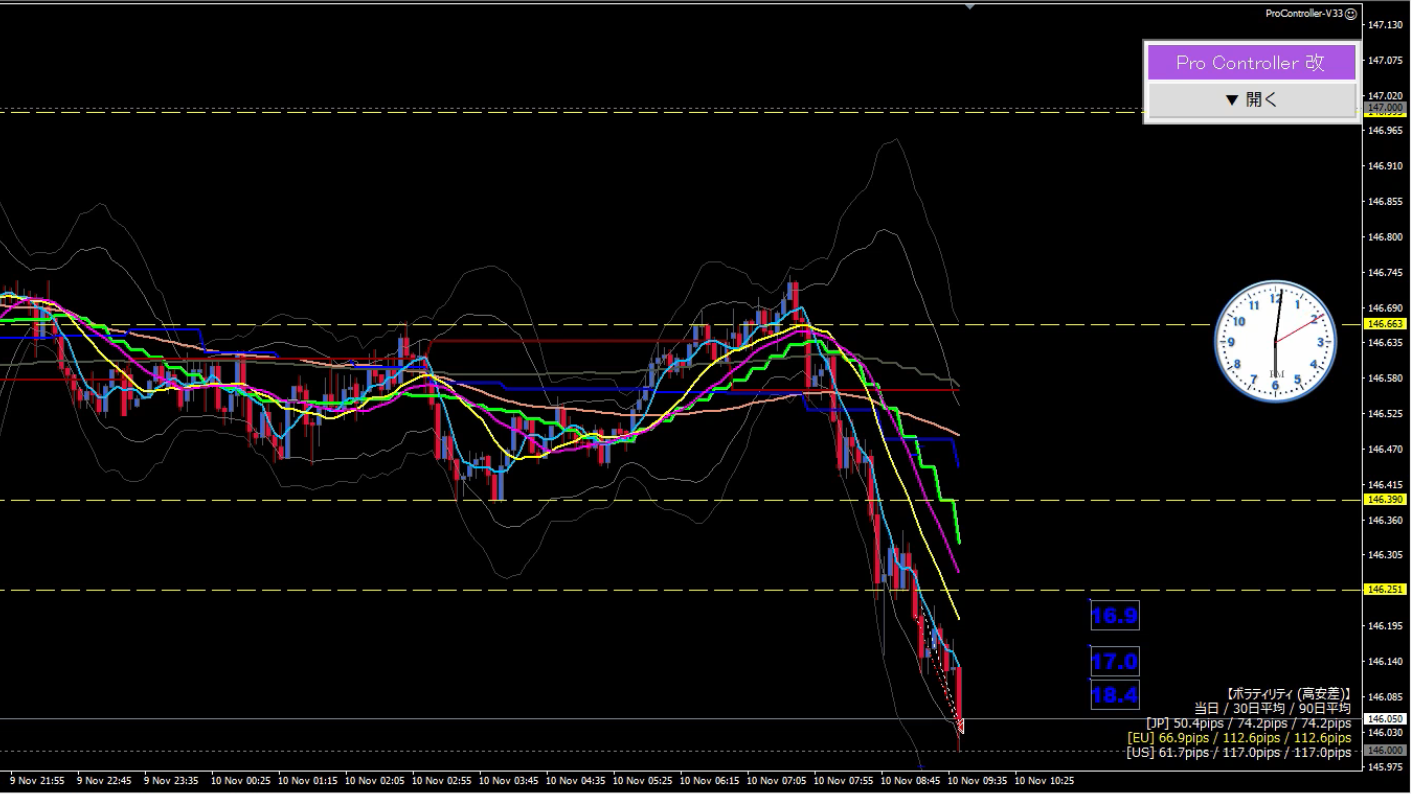Click the 10 Nov 02:05 time label
The height and width of the screenshot is (794, 1411).
pos(374,780)
